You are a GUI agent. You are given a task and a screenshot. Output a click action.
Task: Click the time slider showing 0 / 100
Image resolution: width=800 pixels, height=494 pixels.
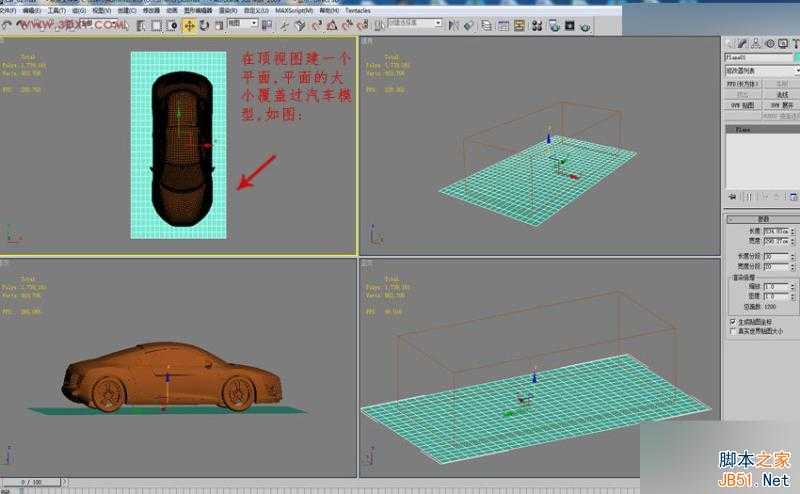click(32, 482)
